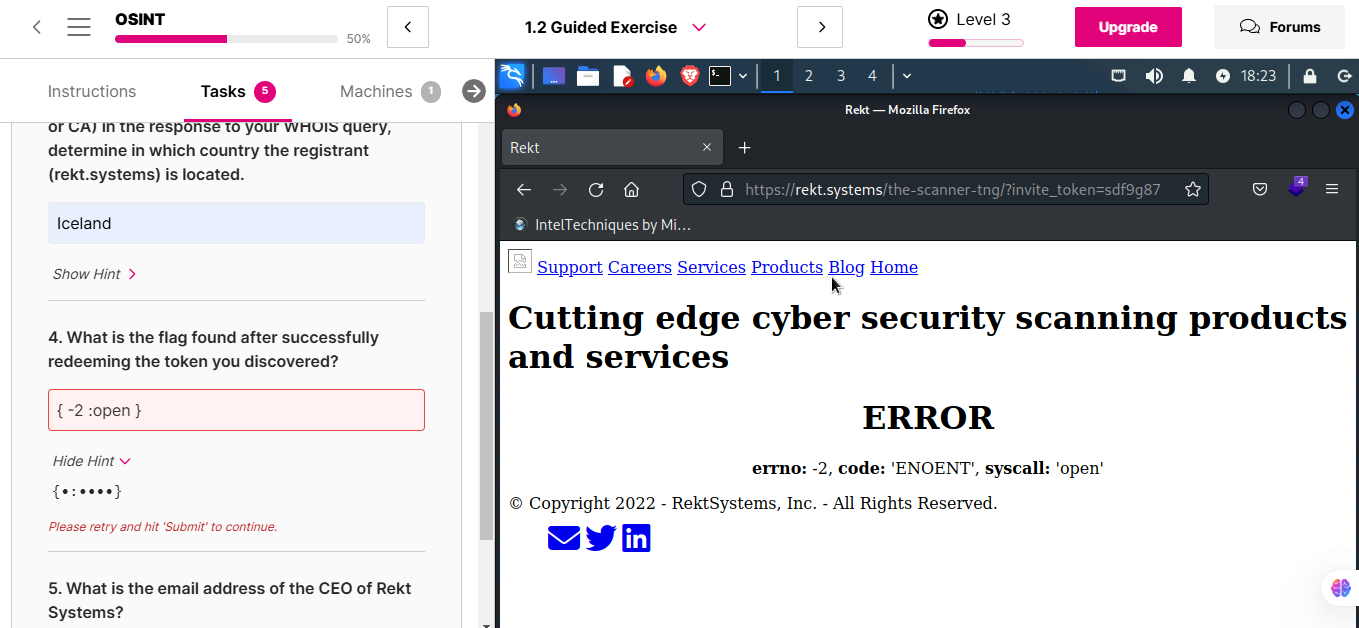This screenshot has height=628, width=1359.
Task: Click the Save to Pocket icon
Action: coord(1260,189)
